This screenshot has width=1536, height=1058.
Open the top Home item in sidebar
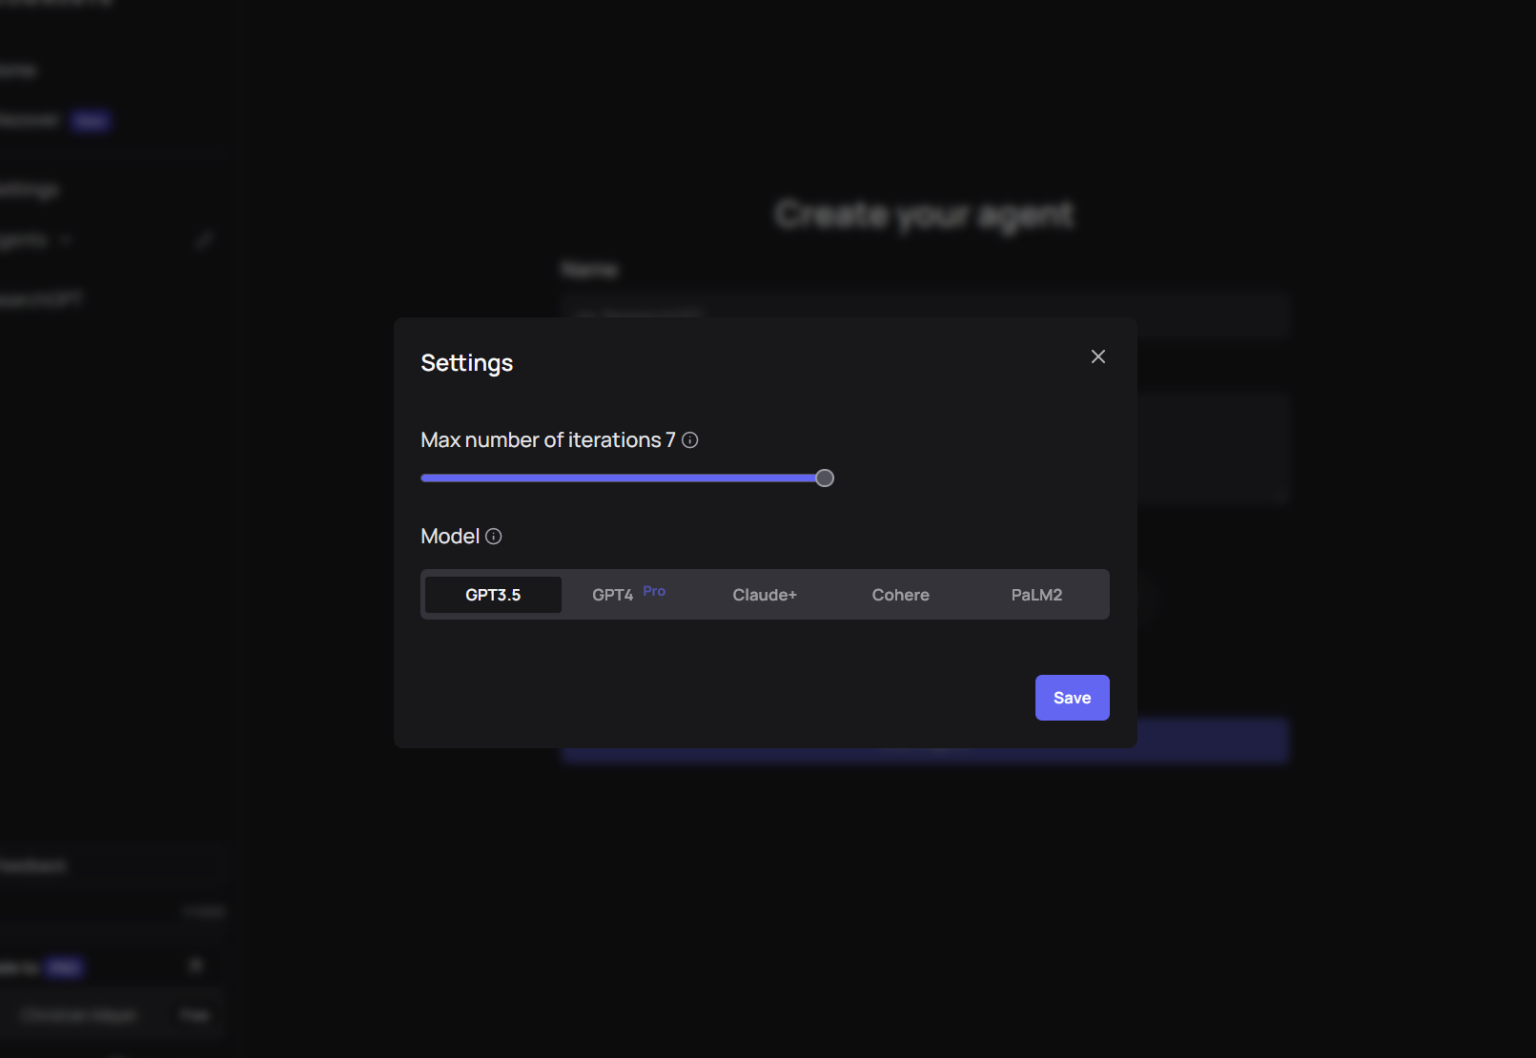[x=16, y=69]
